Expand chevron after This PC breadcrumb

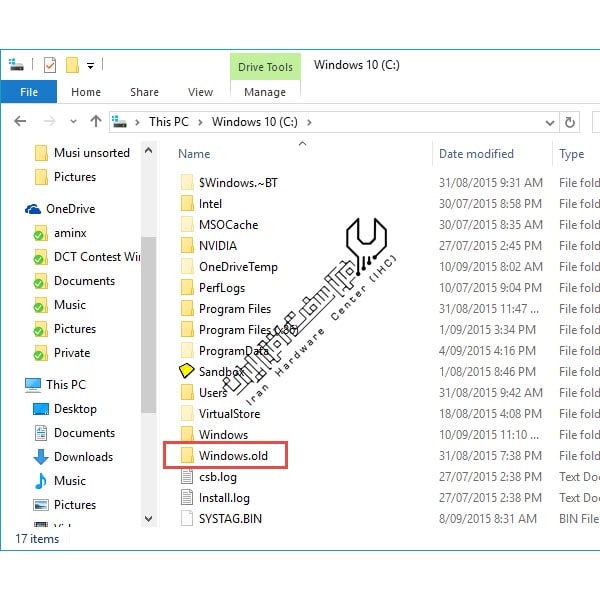(200, 122)
